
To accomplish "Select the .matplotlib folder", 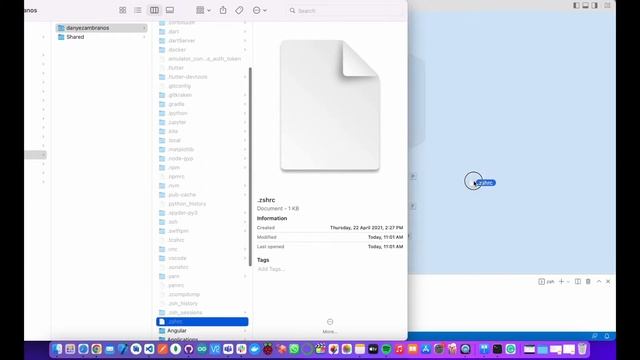I will tap(202, 149).
